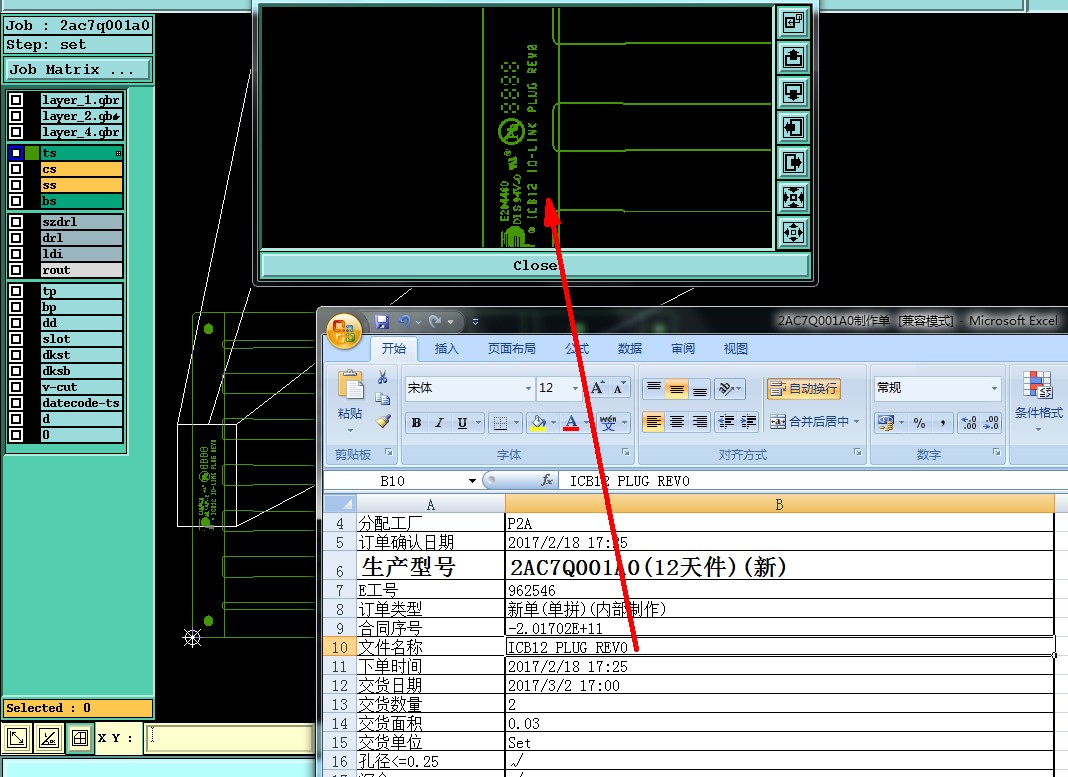
Task: Toggle bold formatting
Action: click(x=416, y=423)
